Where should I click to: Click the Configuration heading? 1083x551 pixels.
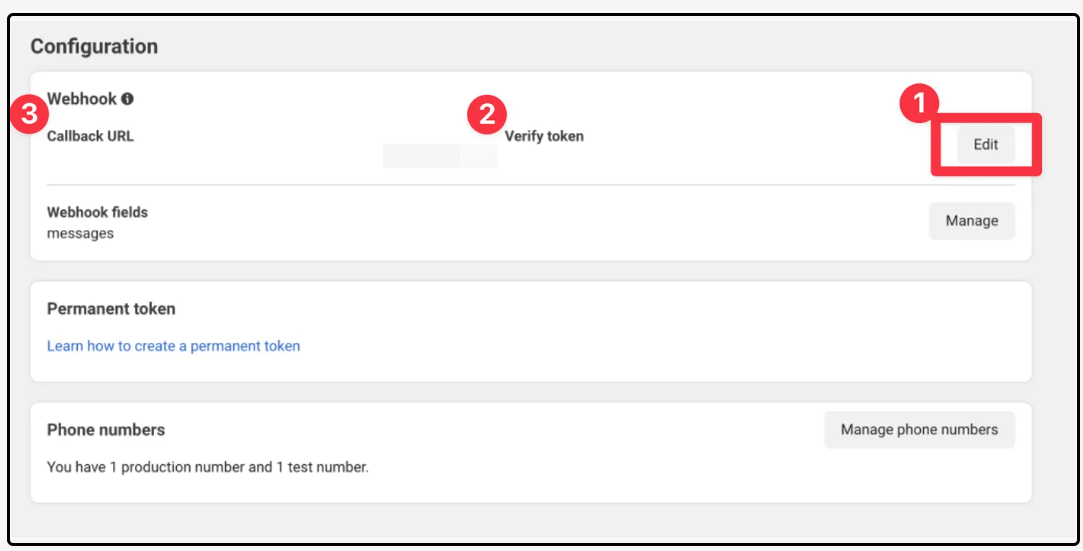[94, 46]
